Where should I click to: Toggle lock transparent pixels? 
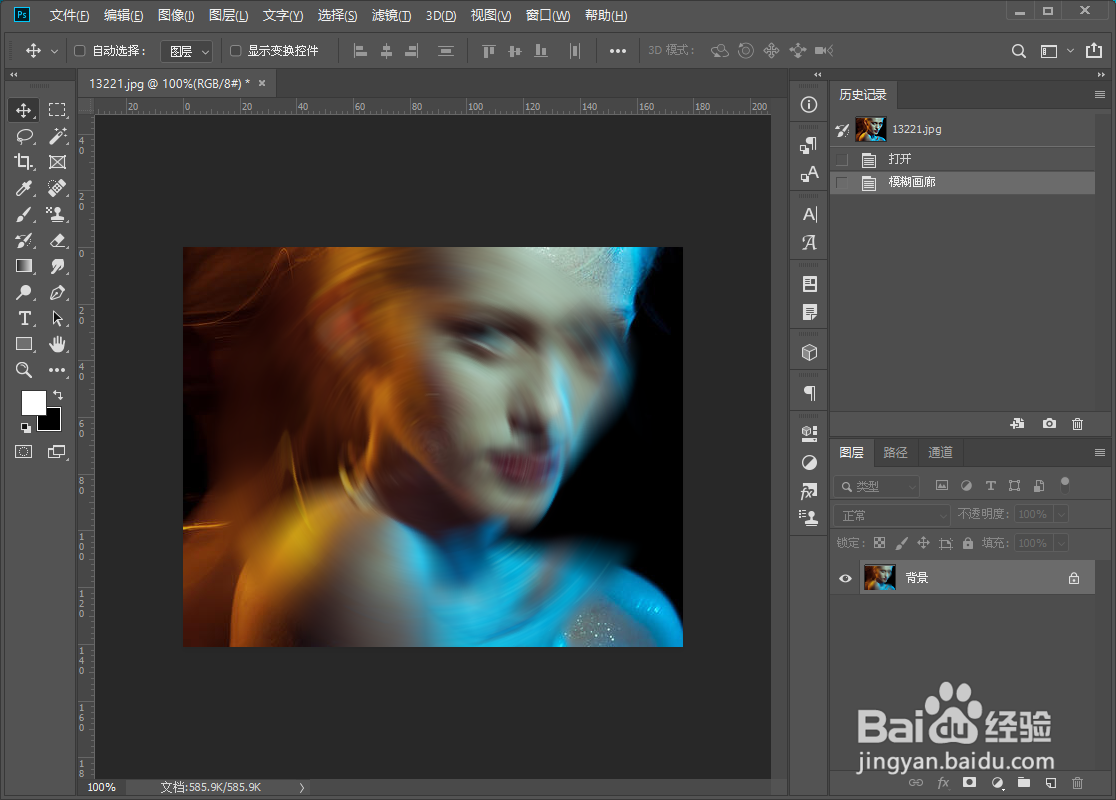[x=880, y=543]
